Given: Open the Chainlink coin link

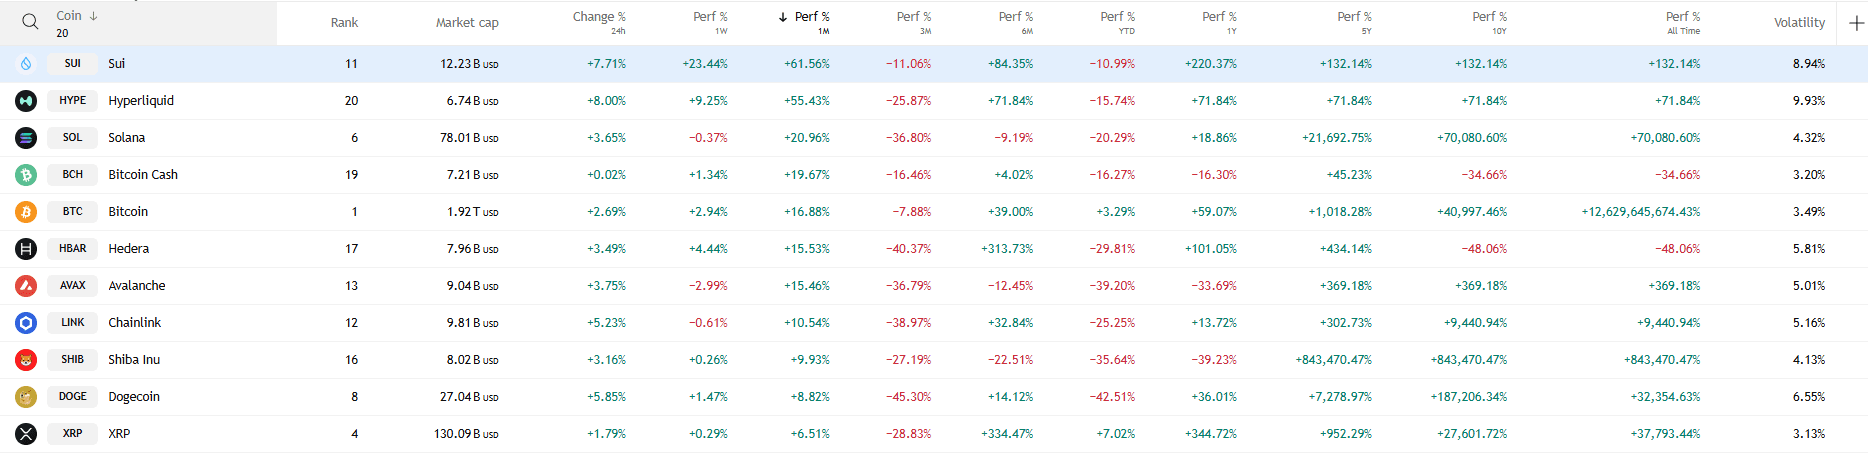Looking at the screenshot, I should point(134,323).
